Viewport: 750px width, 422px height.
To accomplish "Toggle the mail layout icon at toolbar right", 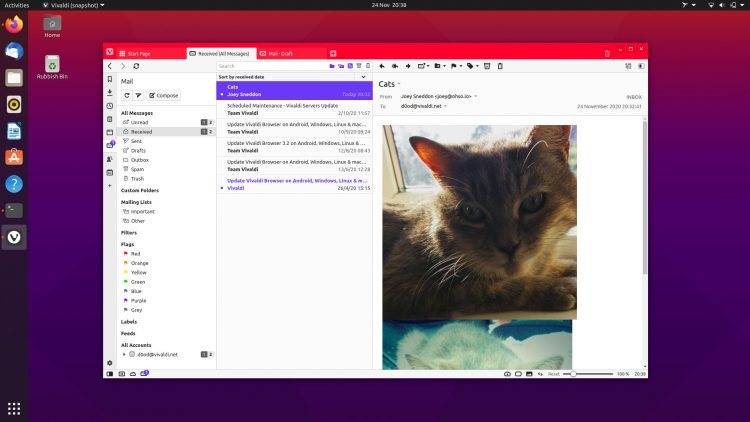I will [641, 66].
